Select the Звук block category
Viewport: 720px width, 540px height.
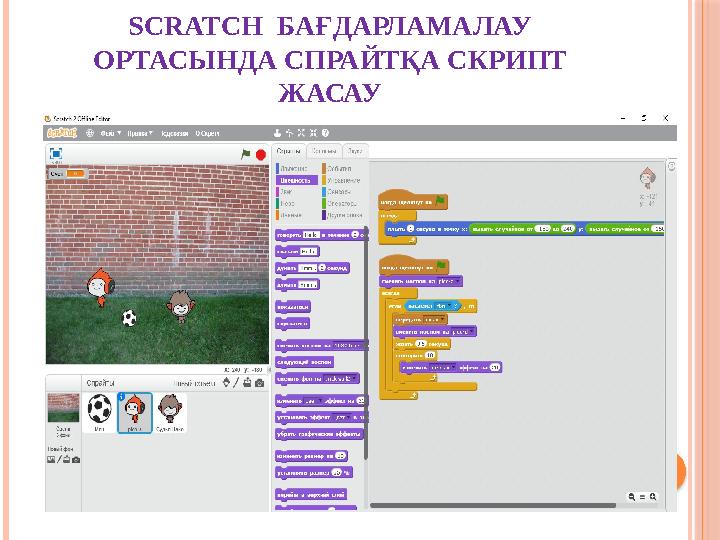point(285,192)
